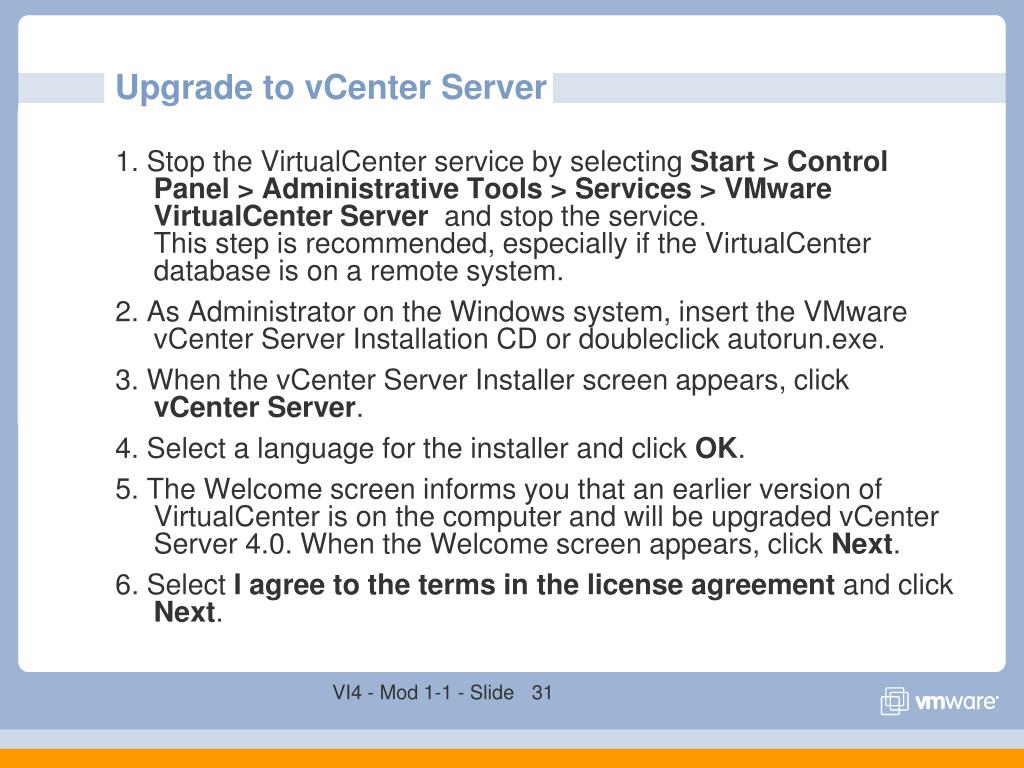Click the autorun.exe text in step two
This screenshot has height=768, width=1024.
[805, 340]
